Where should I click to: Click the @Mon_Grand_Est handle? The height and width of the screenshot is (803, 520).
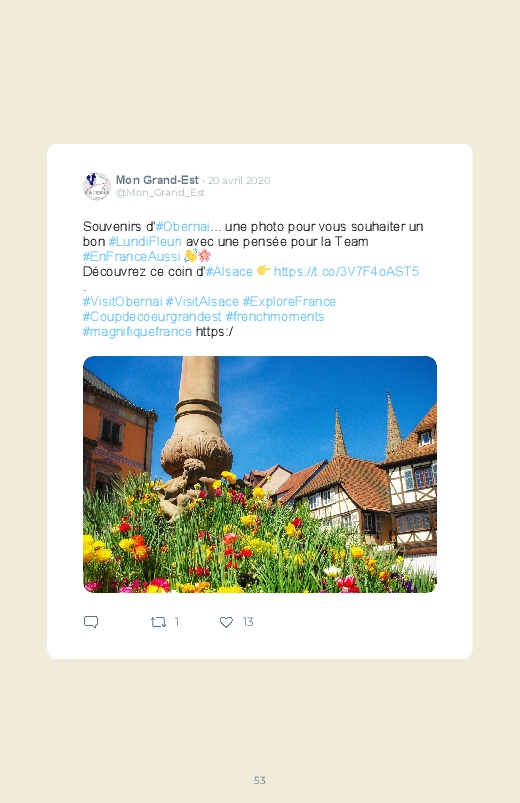click(x=160, y=193)
